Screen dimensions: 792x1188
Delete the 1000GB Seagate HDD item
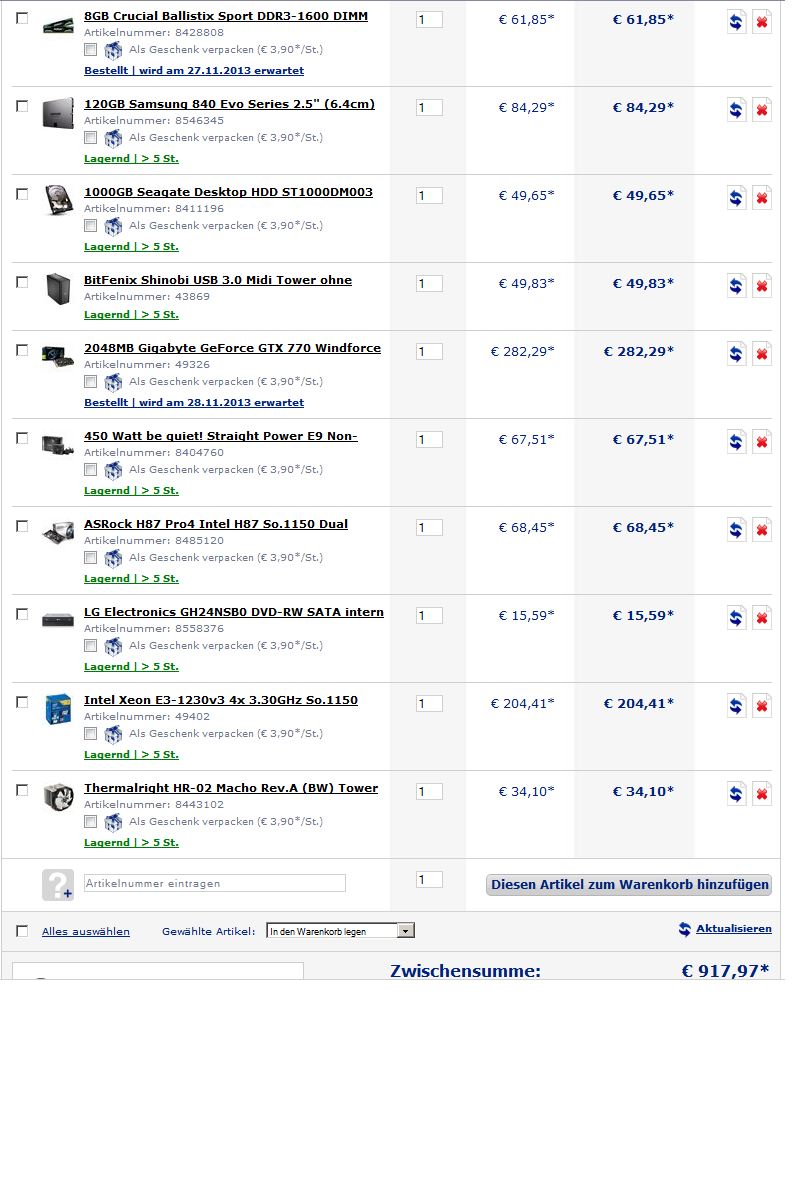point(762,198)
